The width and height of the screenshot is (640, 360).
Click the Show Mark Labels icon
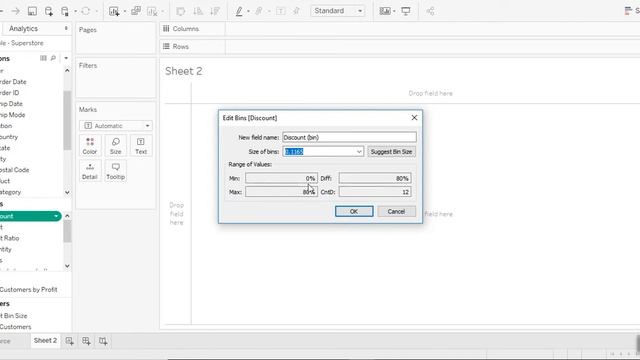click(x=281, y=11)
